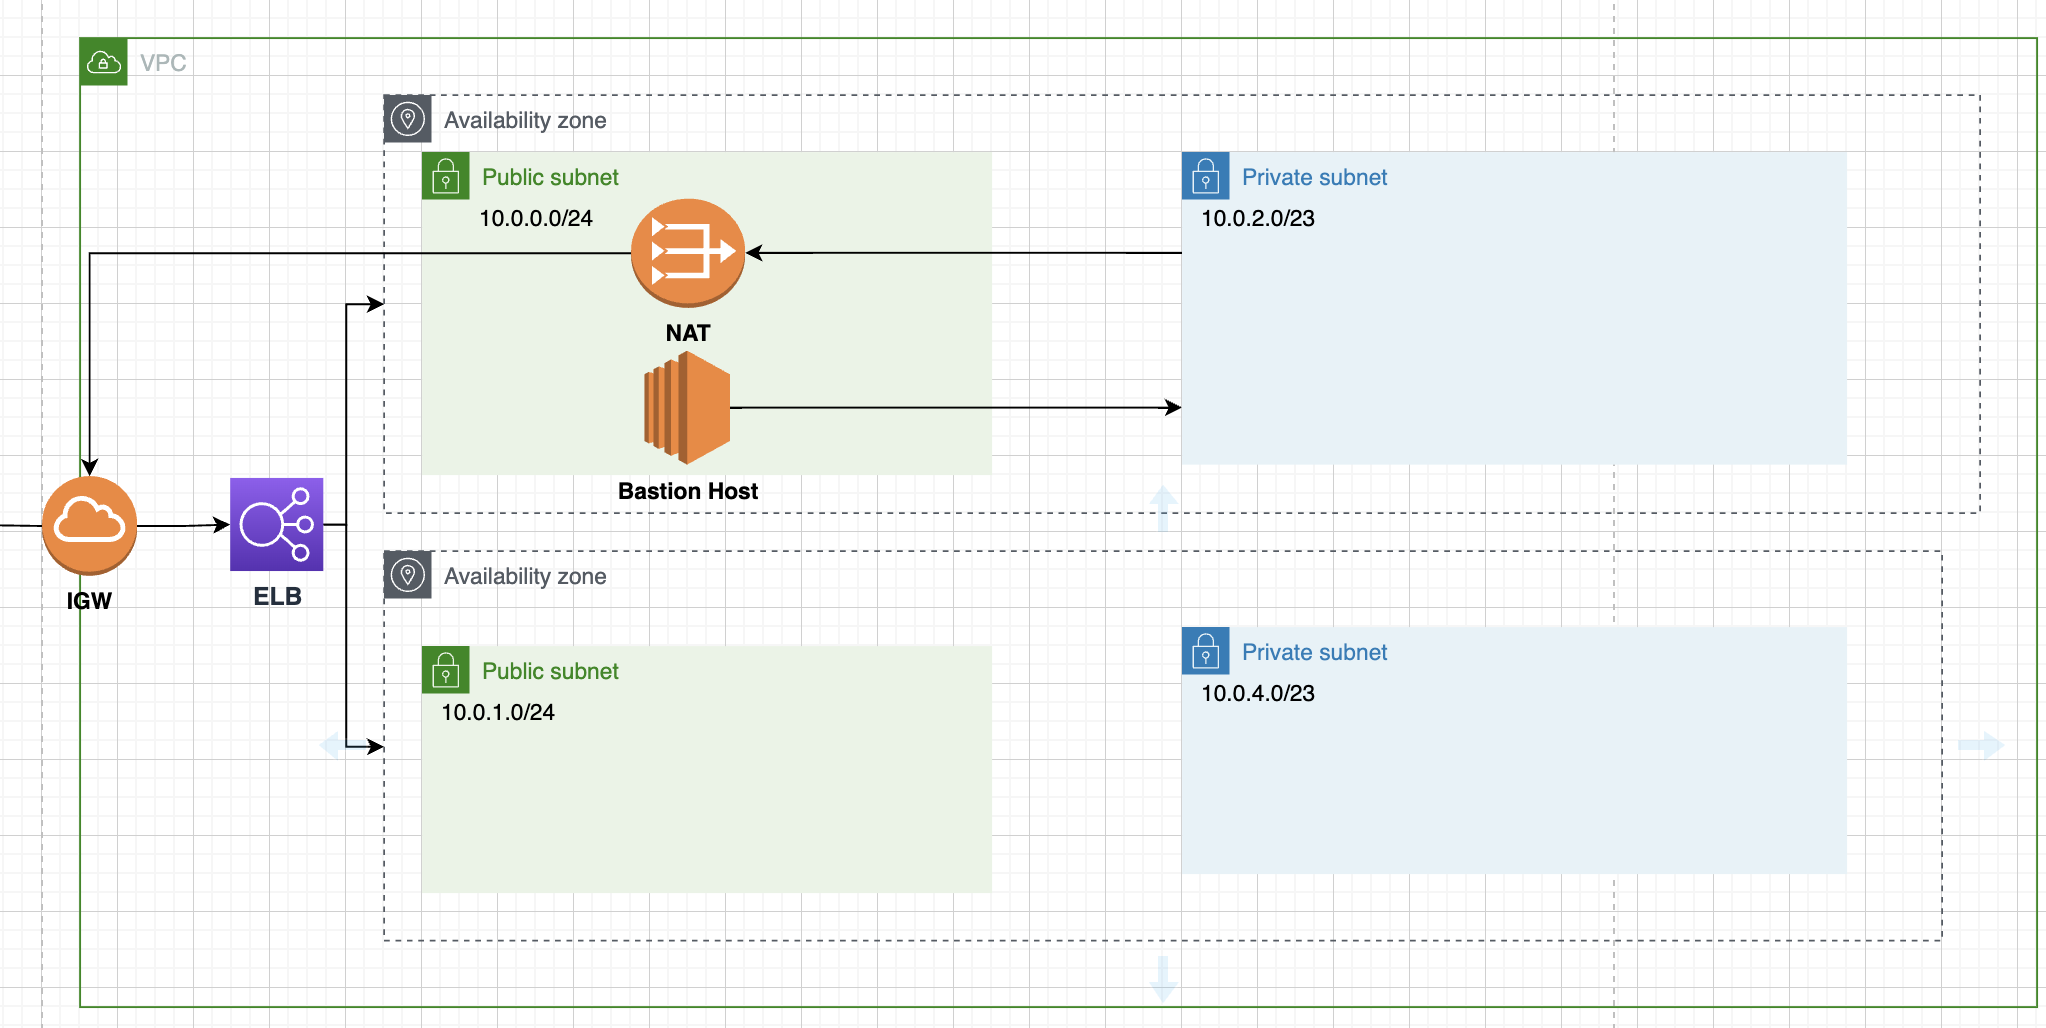Screen dimensions: 2046x1028
Task: Click the 10.0.0.0/24 CIDR text
Action: [x=536, y=218]
